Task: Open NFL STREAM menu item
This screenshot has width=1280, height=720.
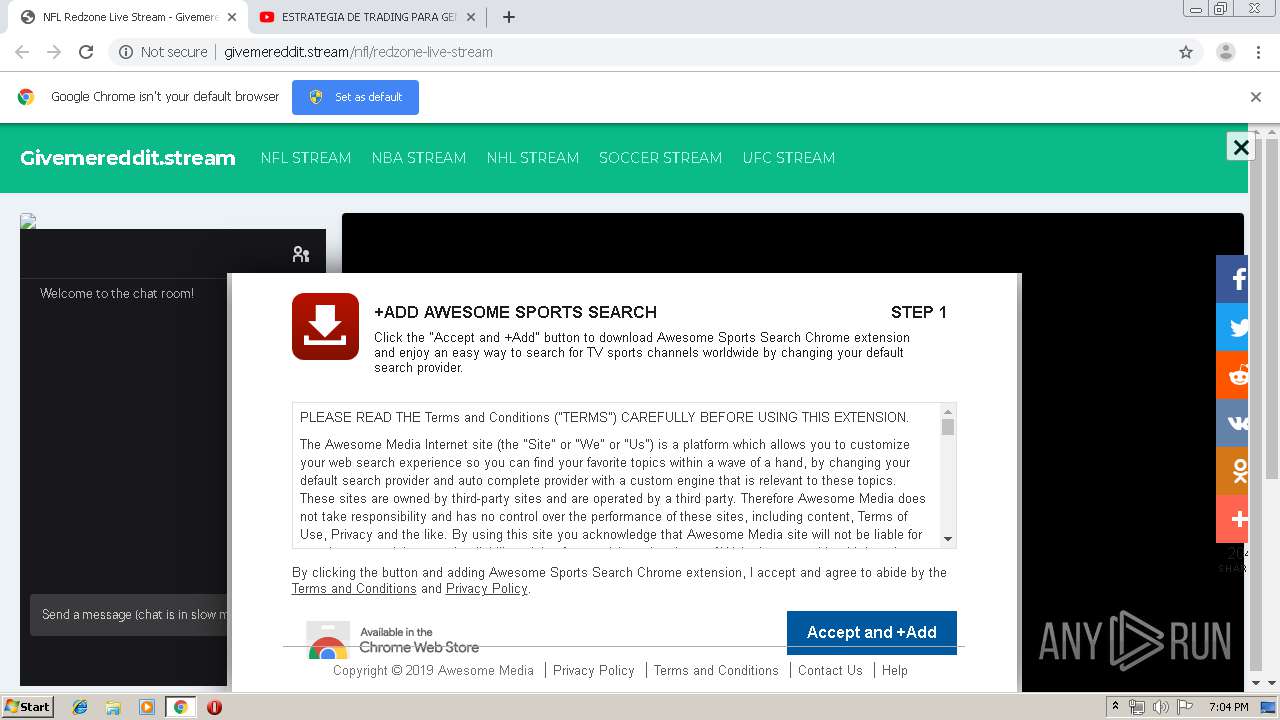Action: click(306, 158)
